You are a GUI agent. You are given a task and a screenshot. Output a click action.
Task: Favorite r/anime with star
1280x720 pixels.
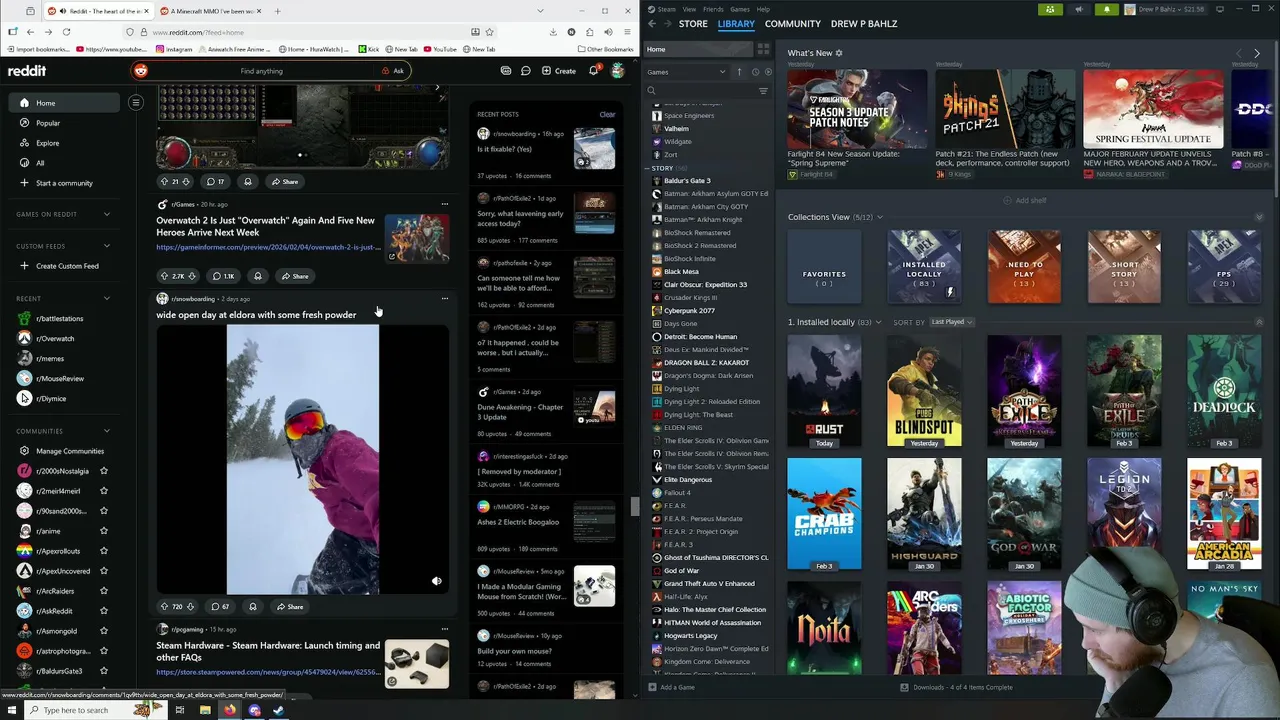pyautogui.click(x=103, y=531)
